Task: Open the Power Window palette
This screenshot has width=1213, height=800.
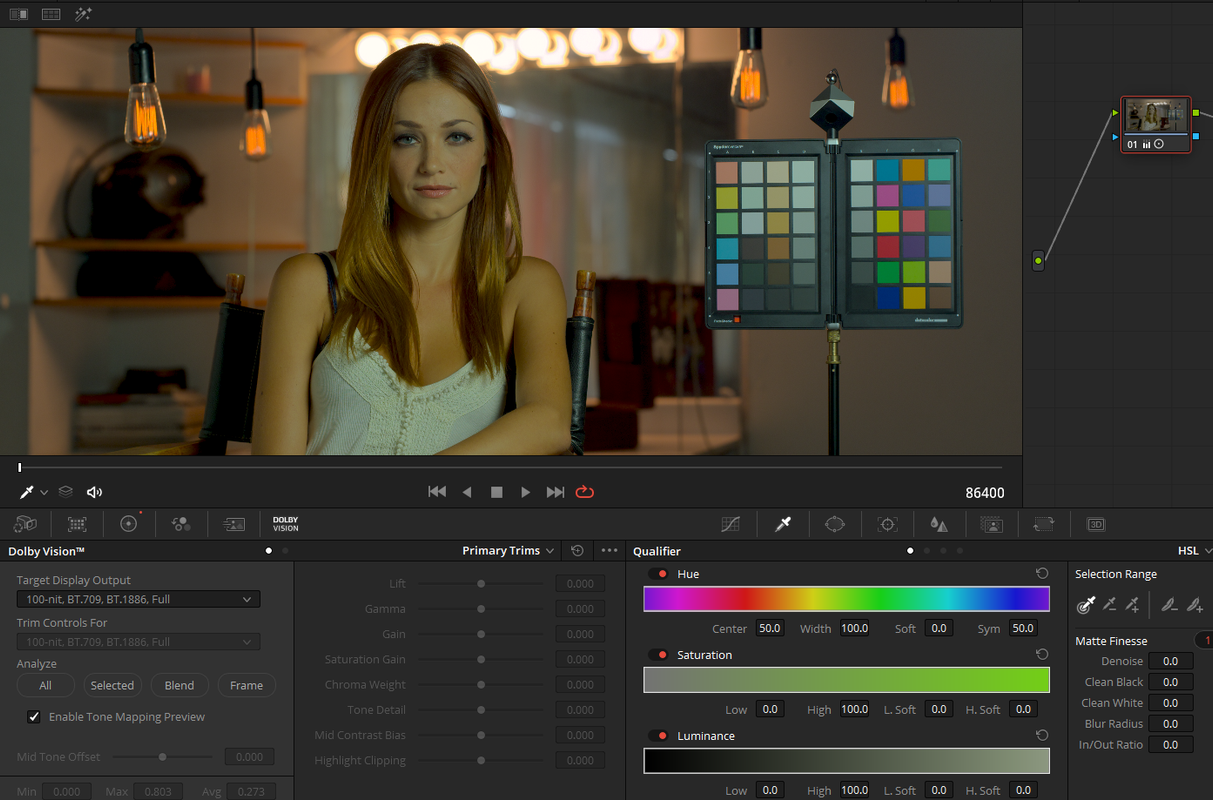Action: point(835,524)
